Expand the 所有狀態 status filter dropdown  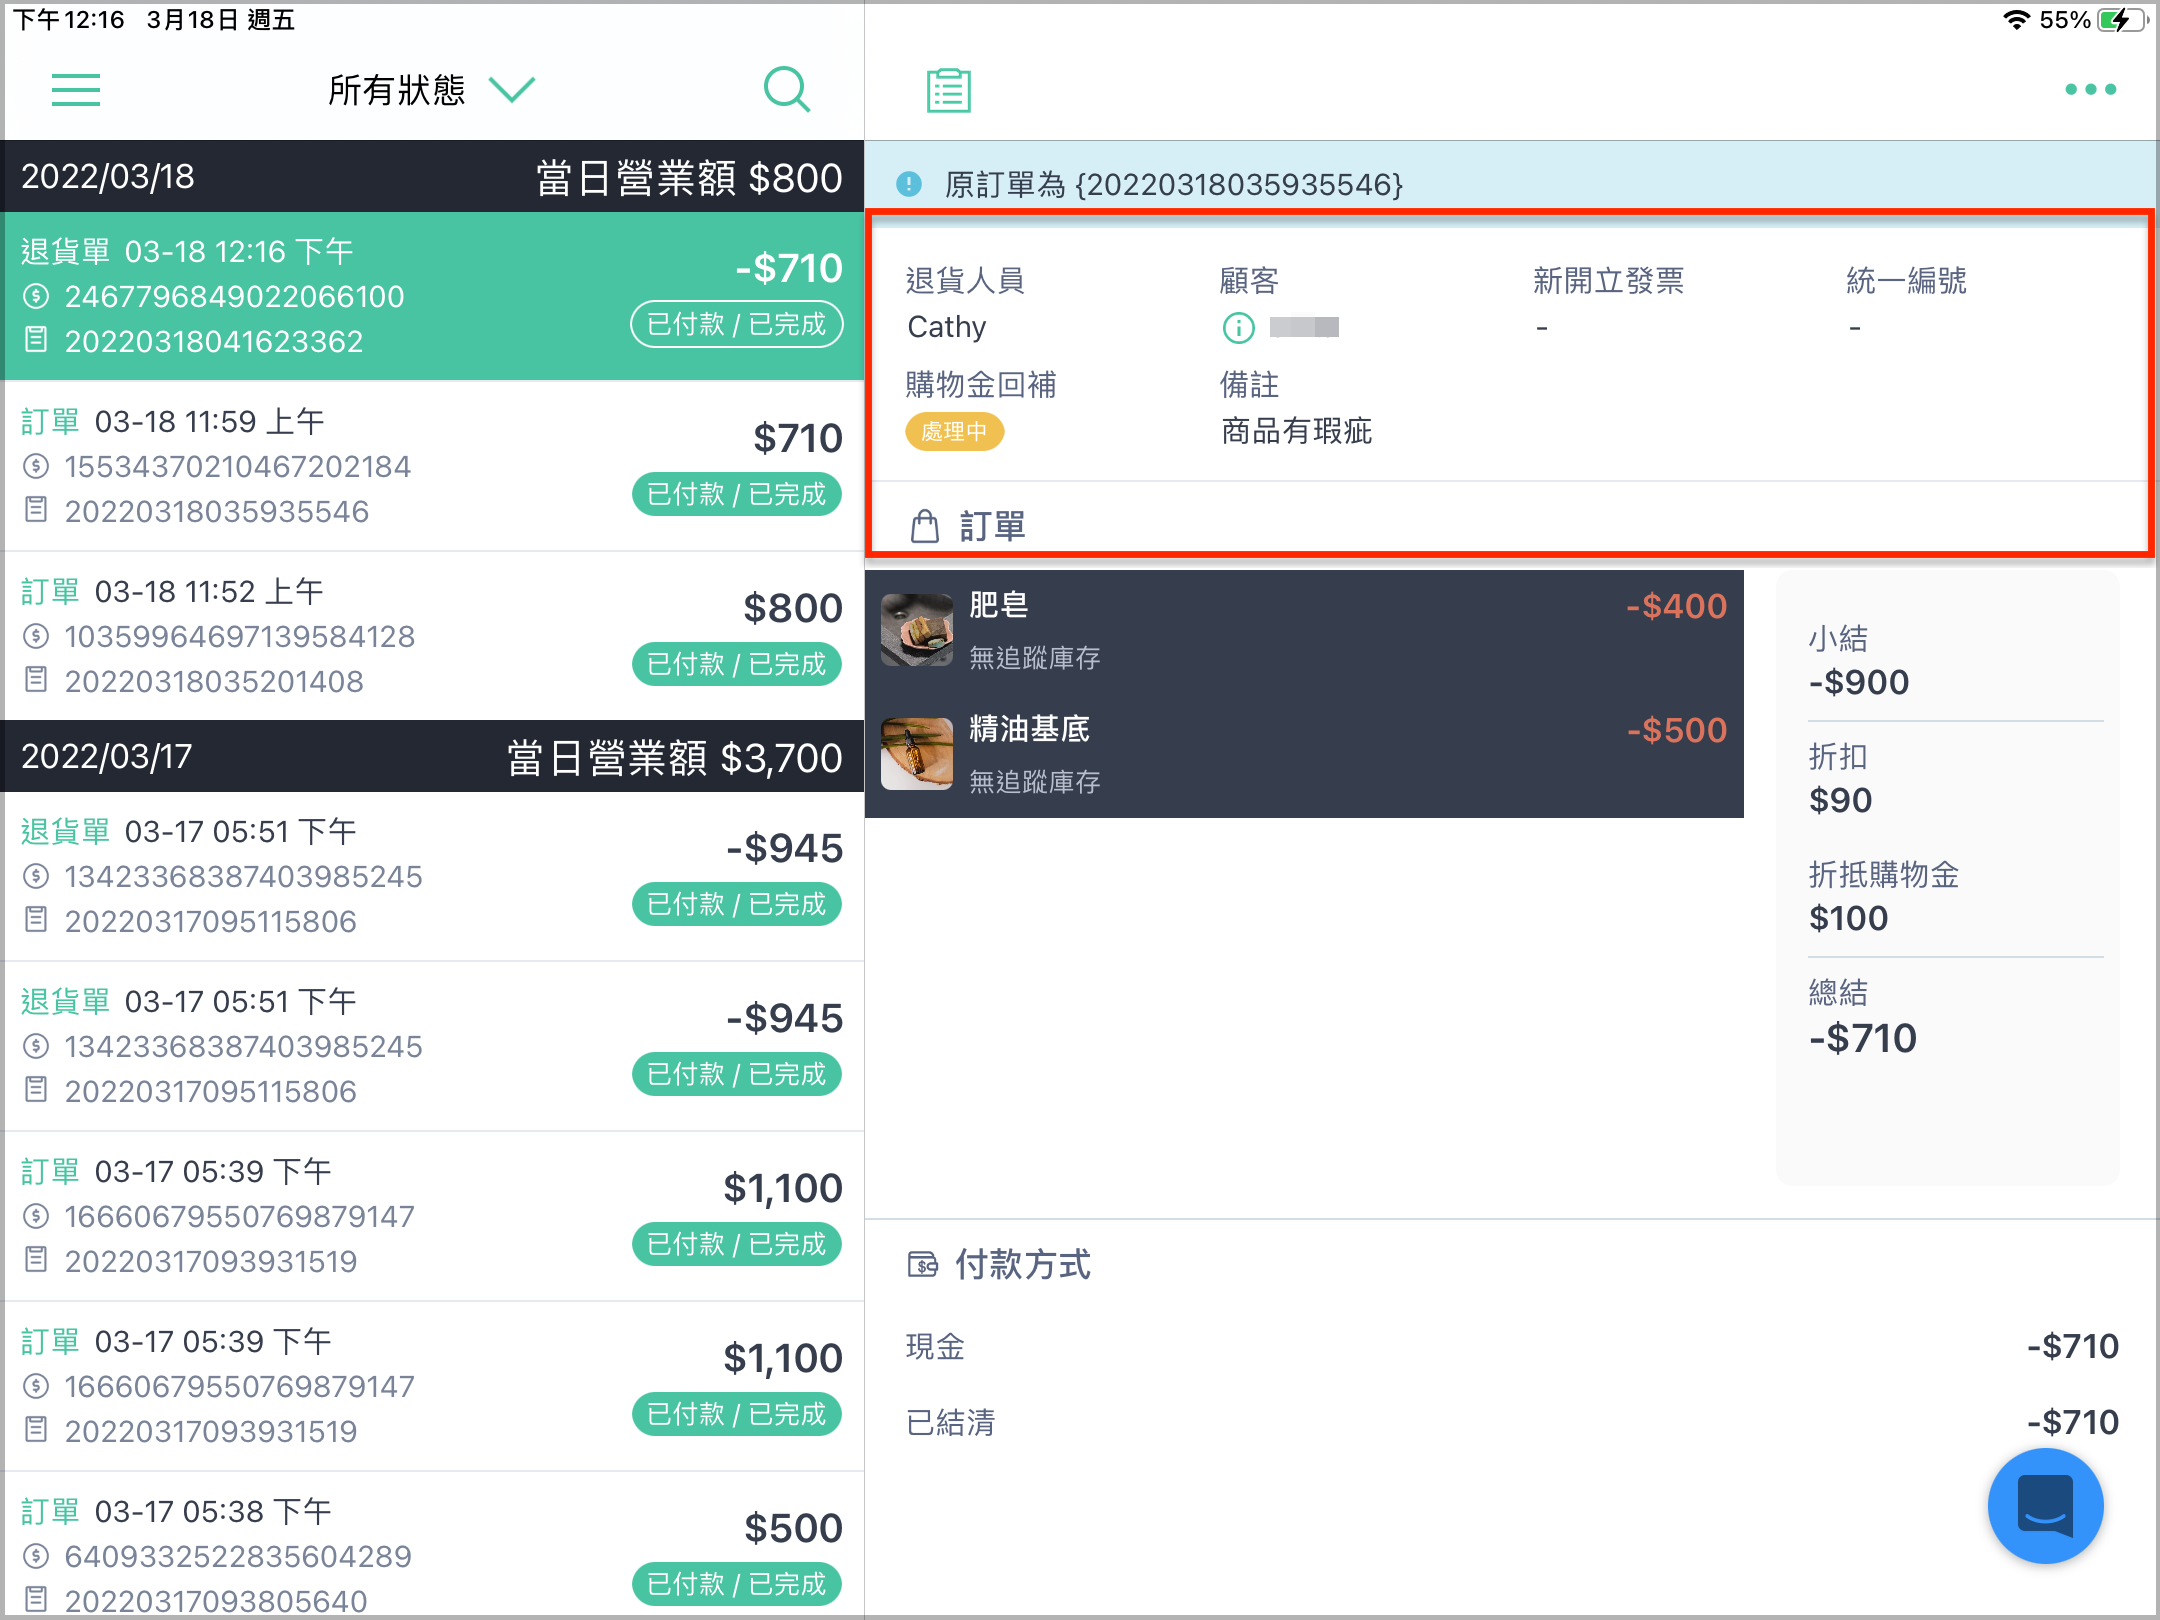[x=432, y=90]
